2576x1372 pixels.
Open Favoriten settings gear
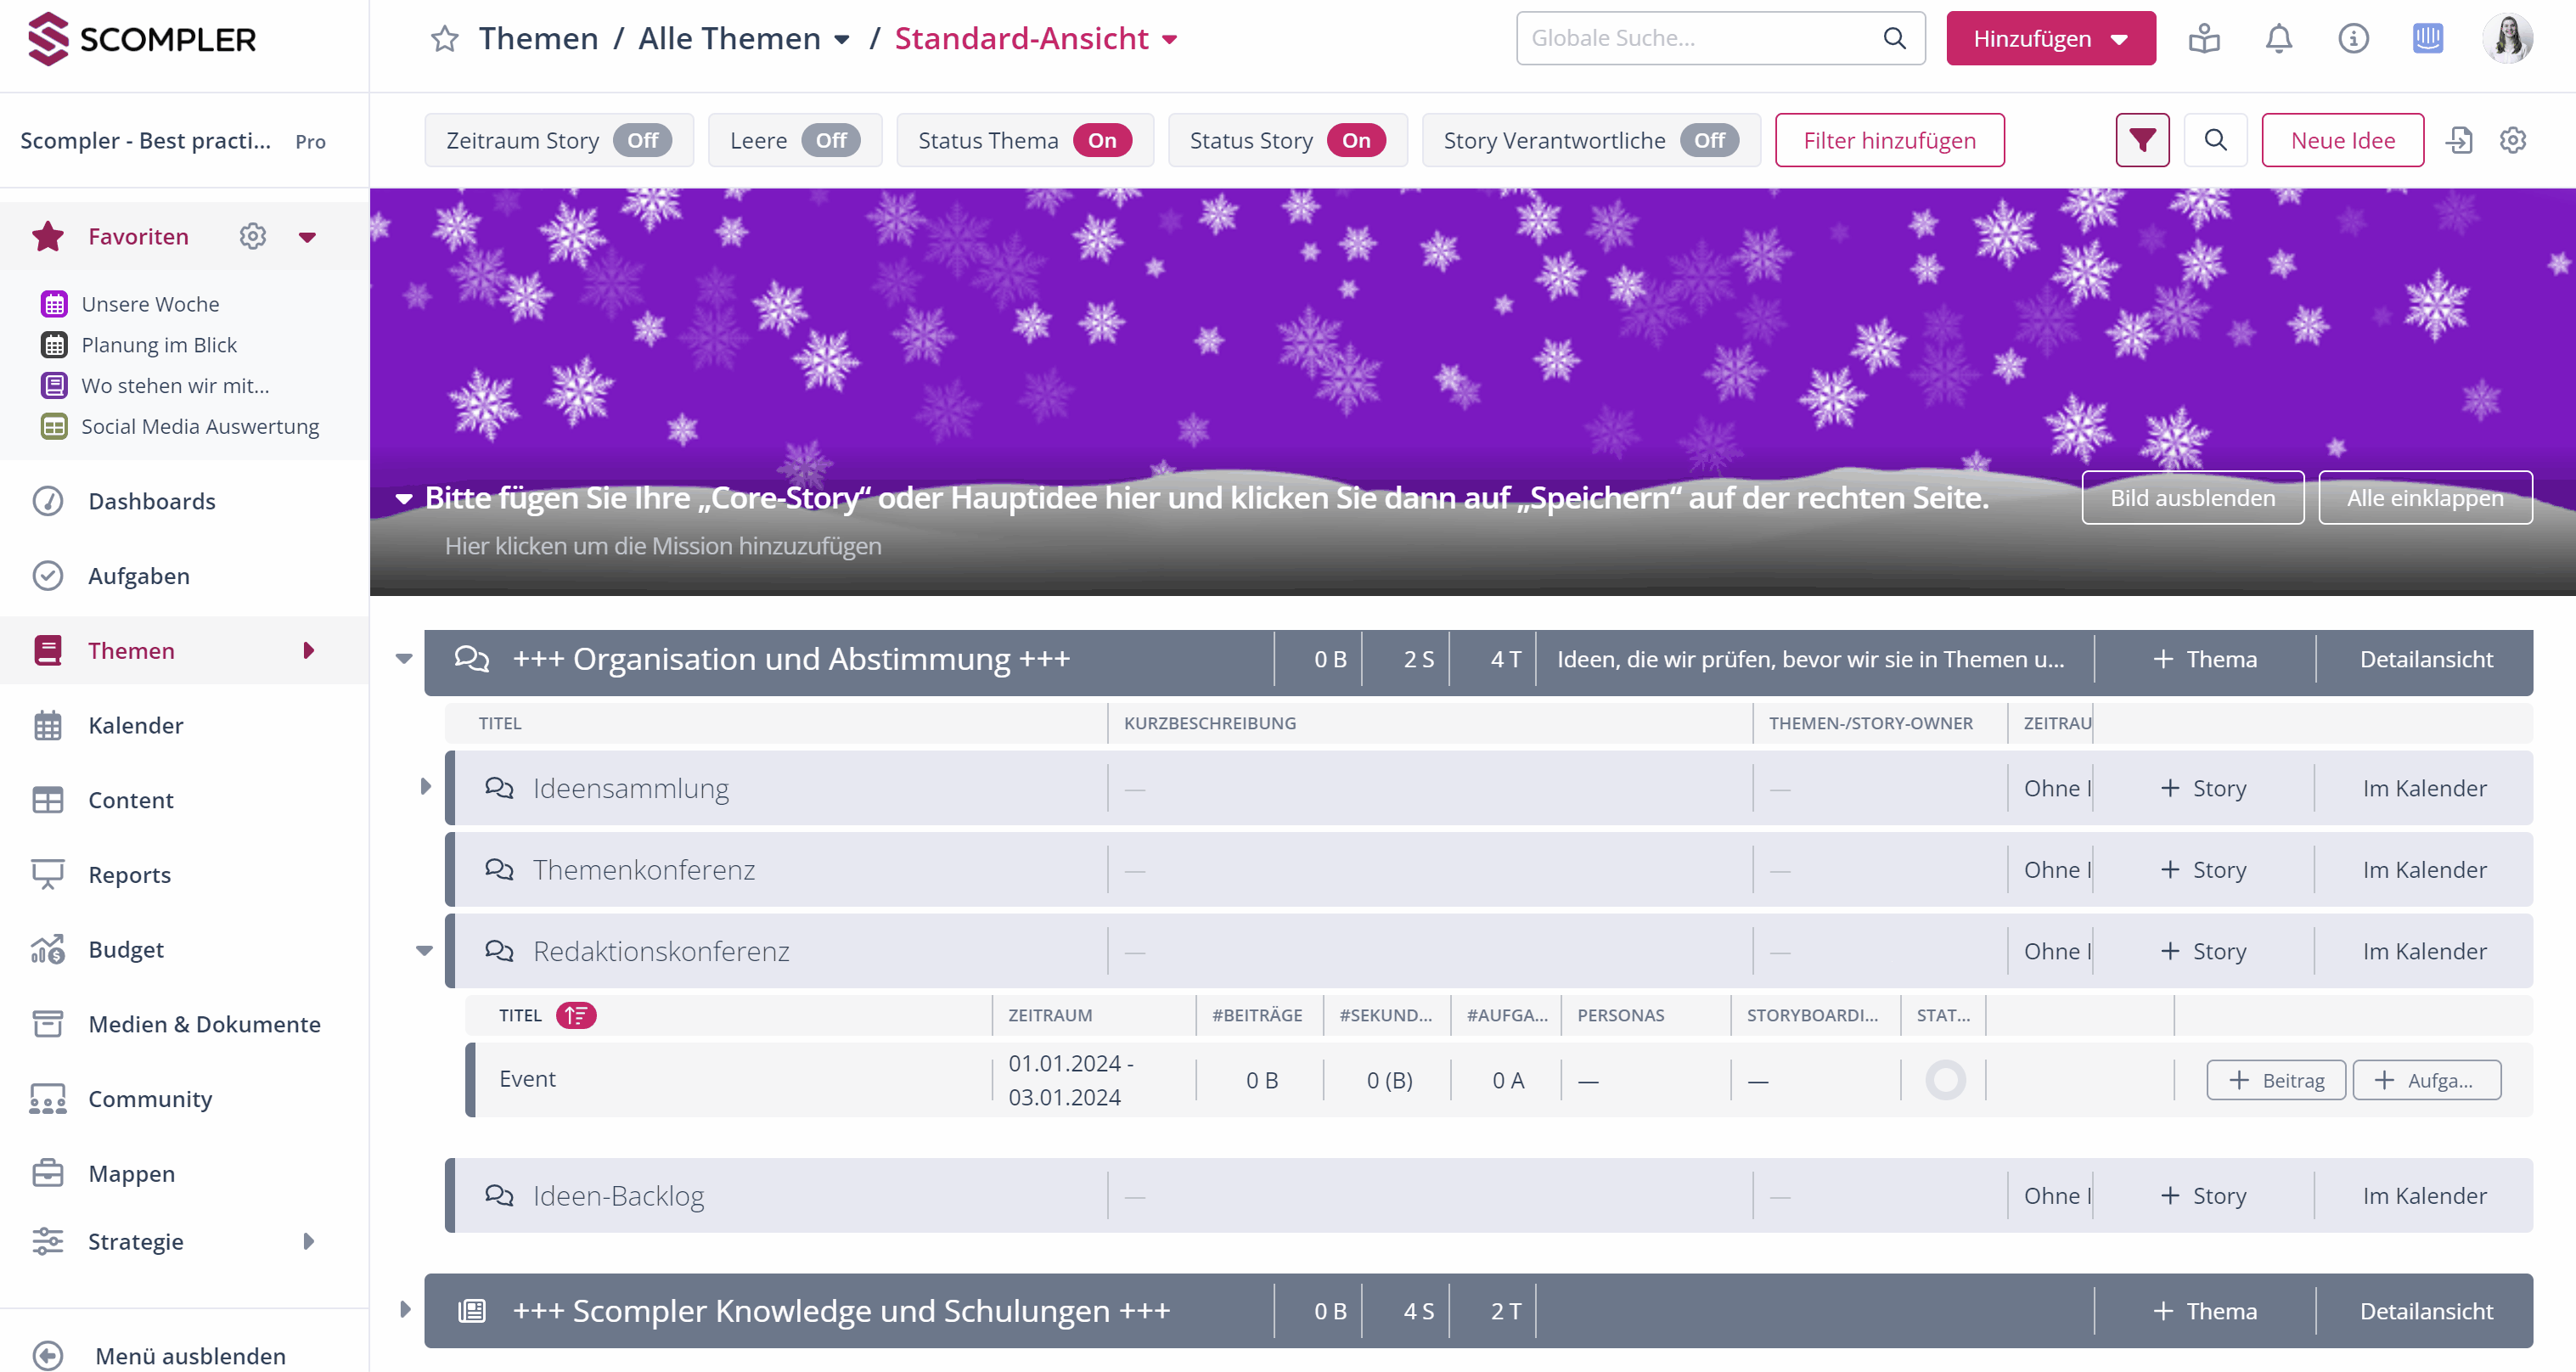coord(252,236)
